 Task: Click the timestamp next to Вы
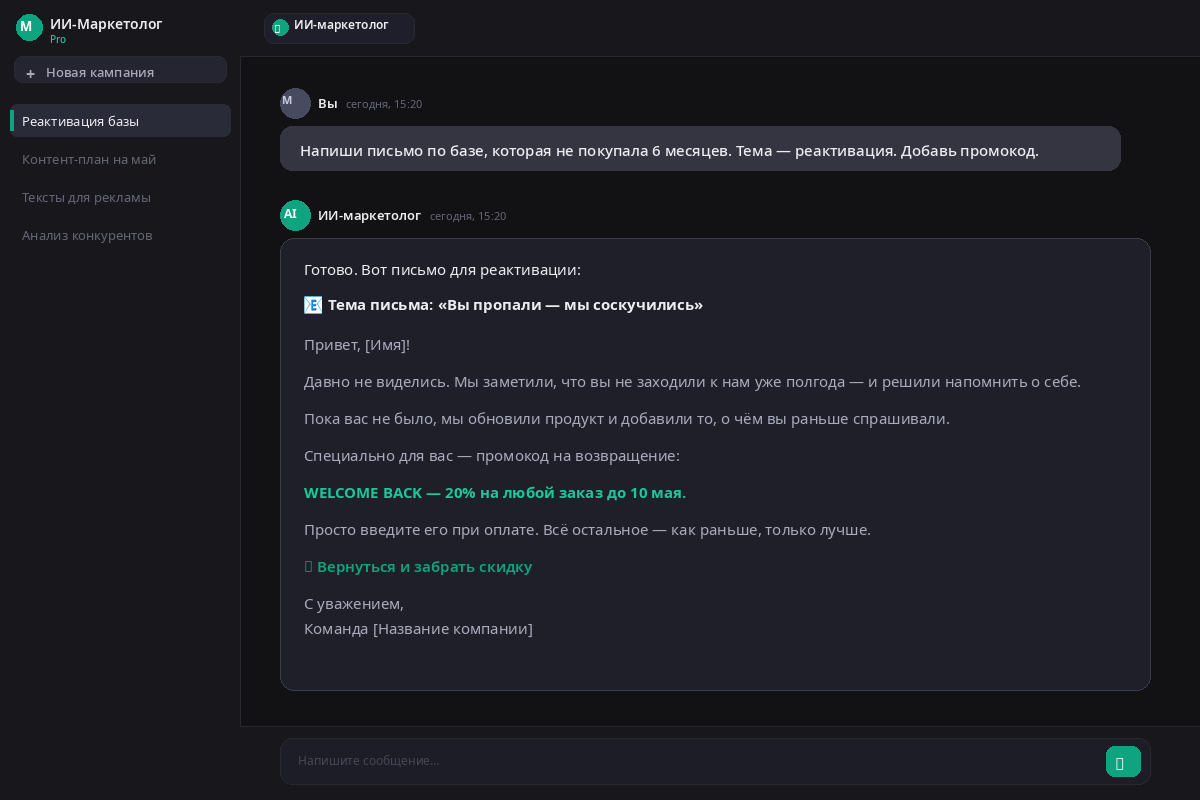click(384, 104)
